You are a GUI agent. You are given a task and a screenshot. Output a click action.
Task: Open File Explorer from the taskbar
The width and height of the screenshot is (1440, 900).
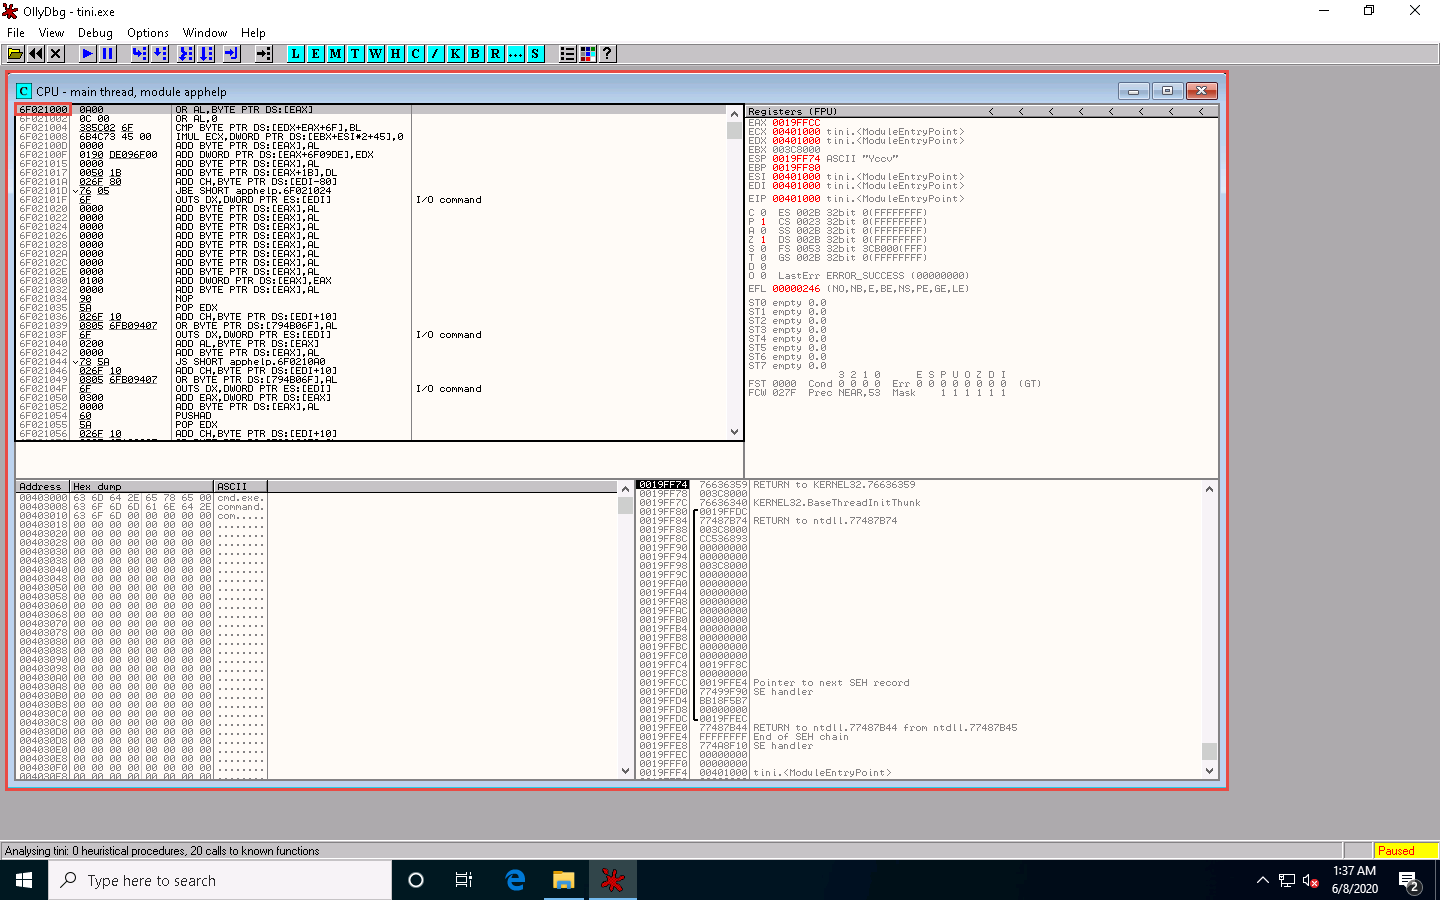tap(564, 880)
